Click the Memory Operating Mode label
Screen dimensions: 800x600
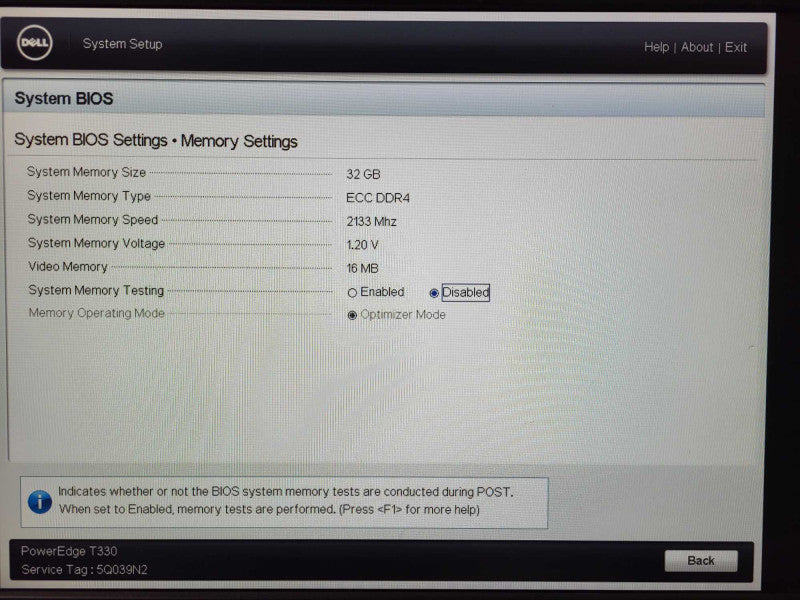tap(96, 313)
